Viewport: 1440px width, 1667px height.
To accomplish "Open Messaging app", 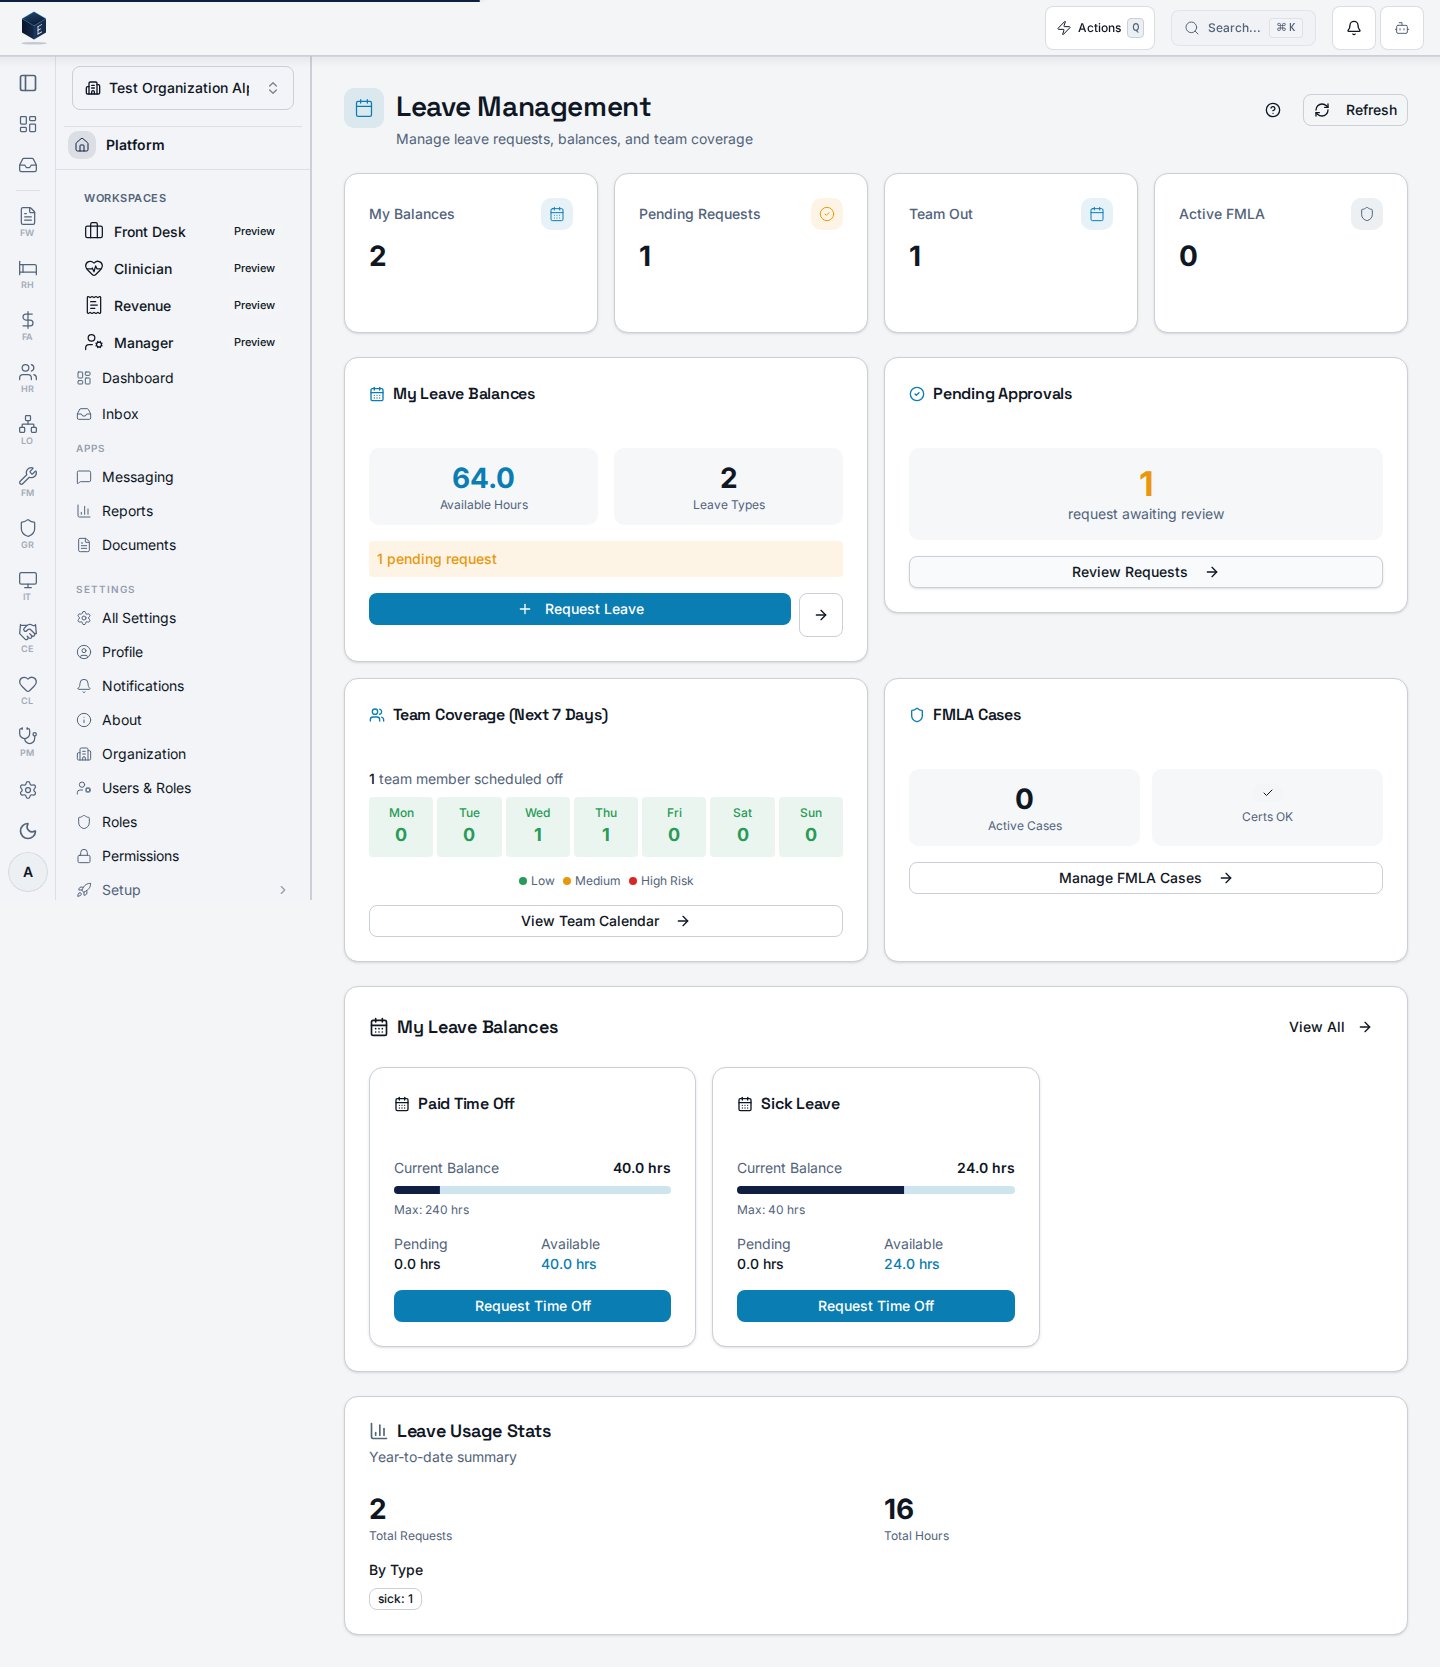I will (183, 477).
